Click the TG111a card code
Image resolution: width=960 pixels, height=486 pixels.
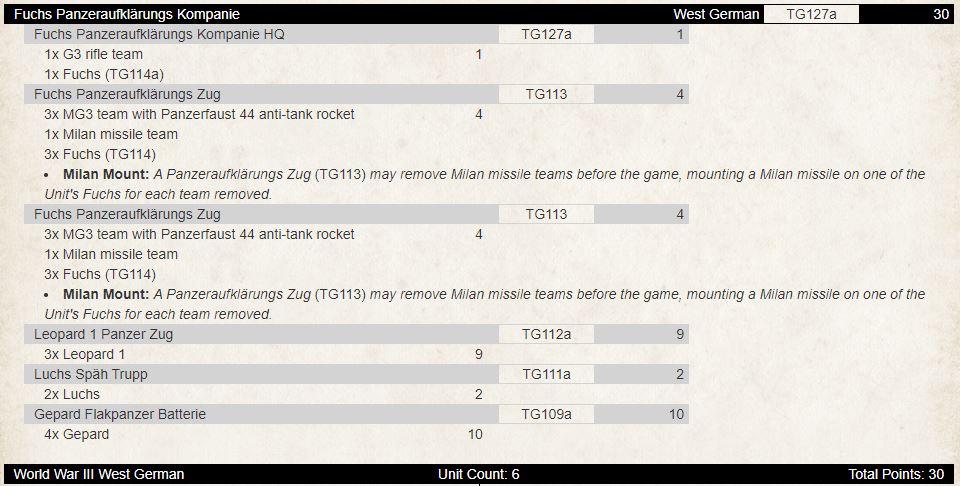pyautogui.click(x=546, y=374)
